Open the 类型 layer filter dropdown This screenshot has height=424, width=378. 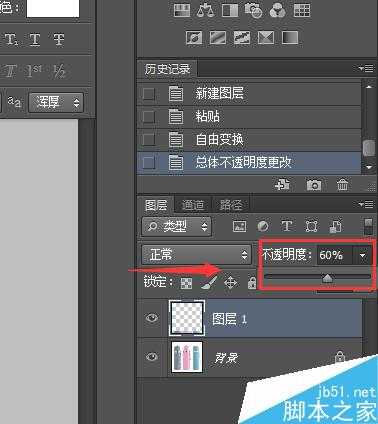coord(176,227)
